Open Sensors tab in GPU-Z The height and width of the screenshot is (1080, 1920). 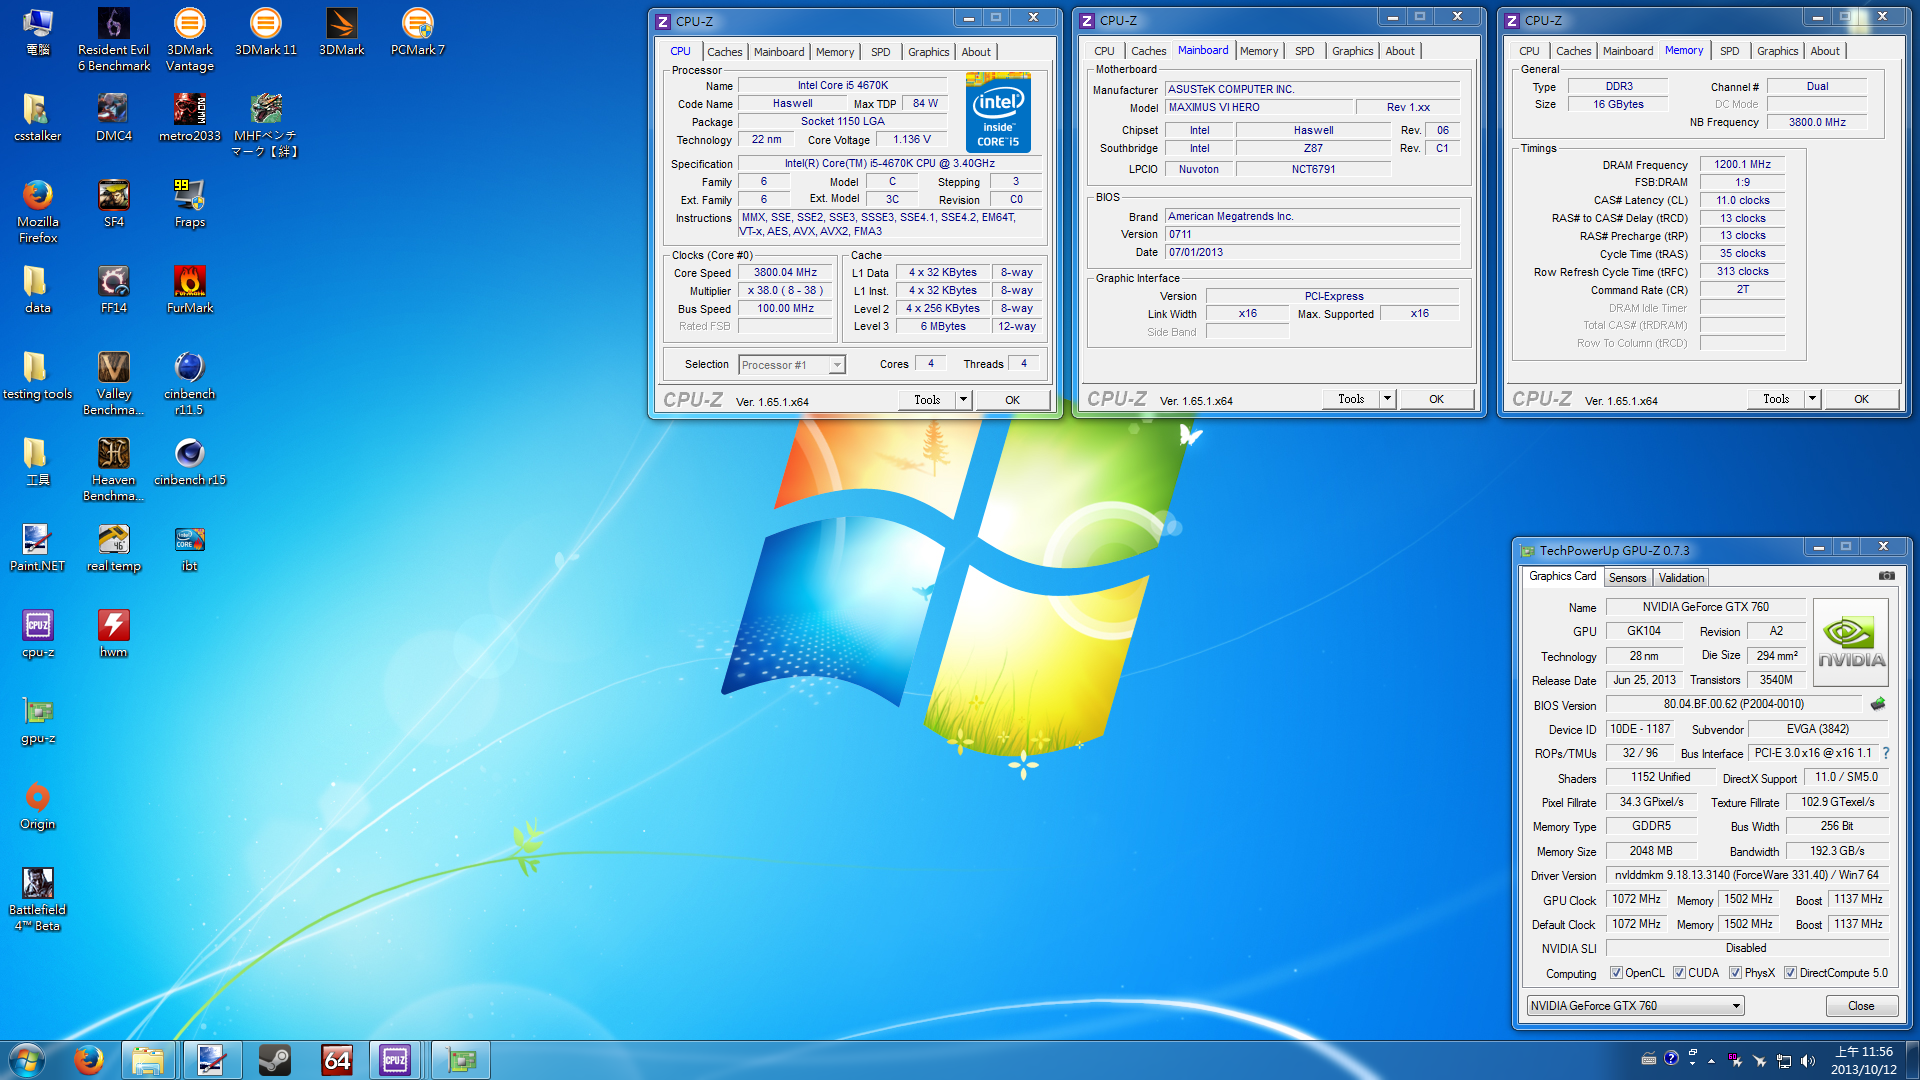pos(1627,578)
